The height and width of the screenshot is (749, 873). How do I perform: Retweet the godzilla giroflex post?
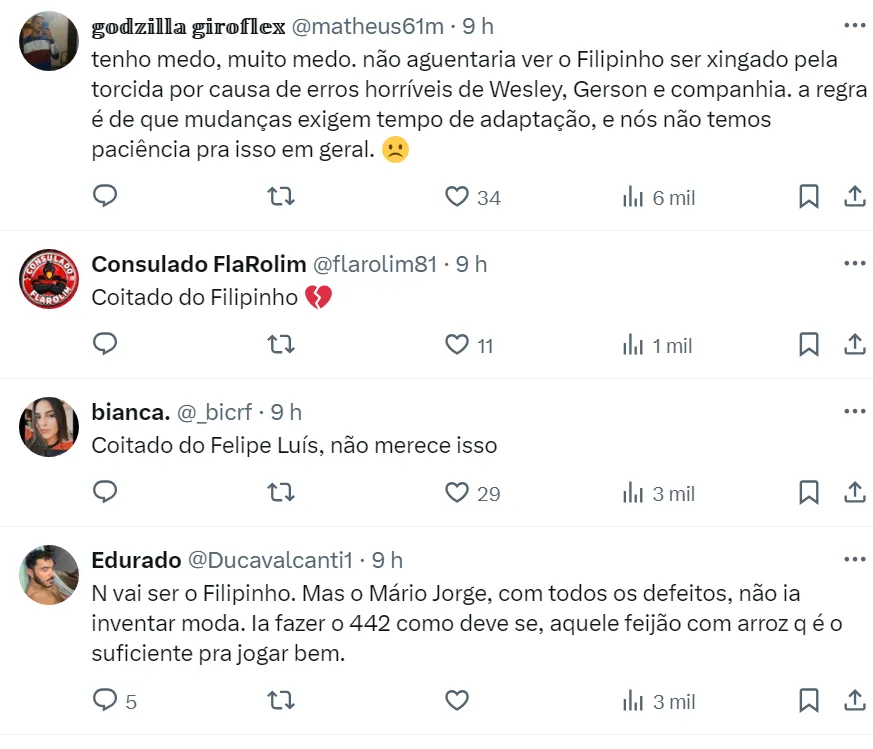tap(282, 197)
